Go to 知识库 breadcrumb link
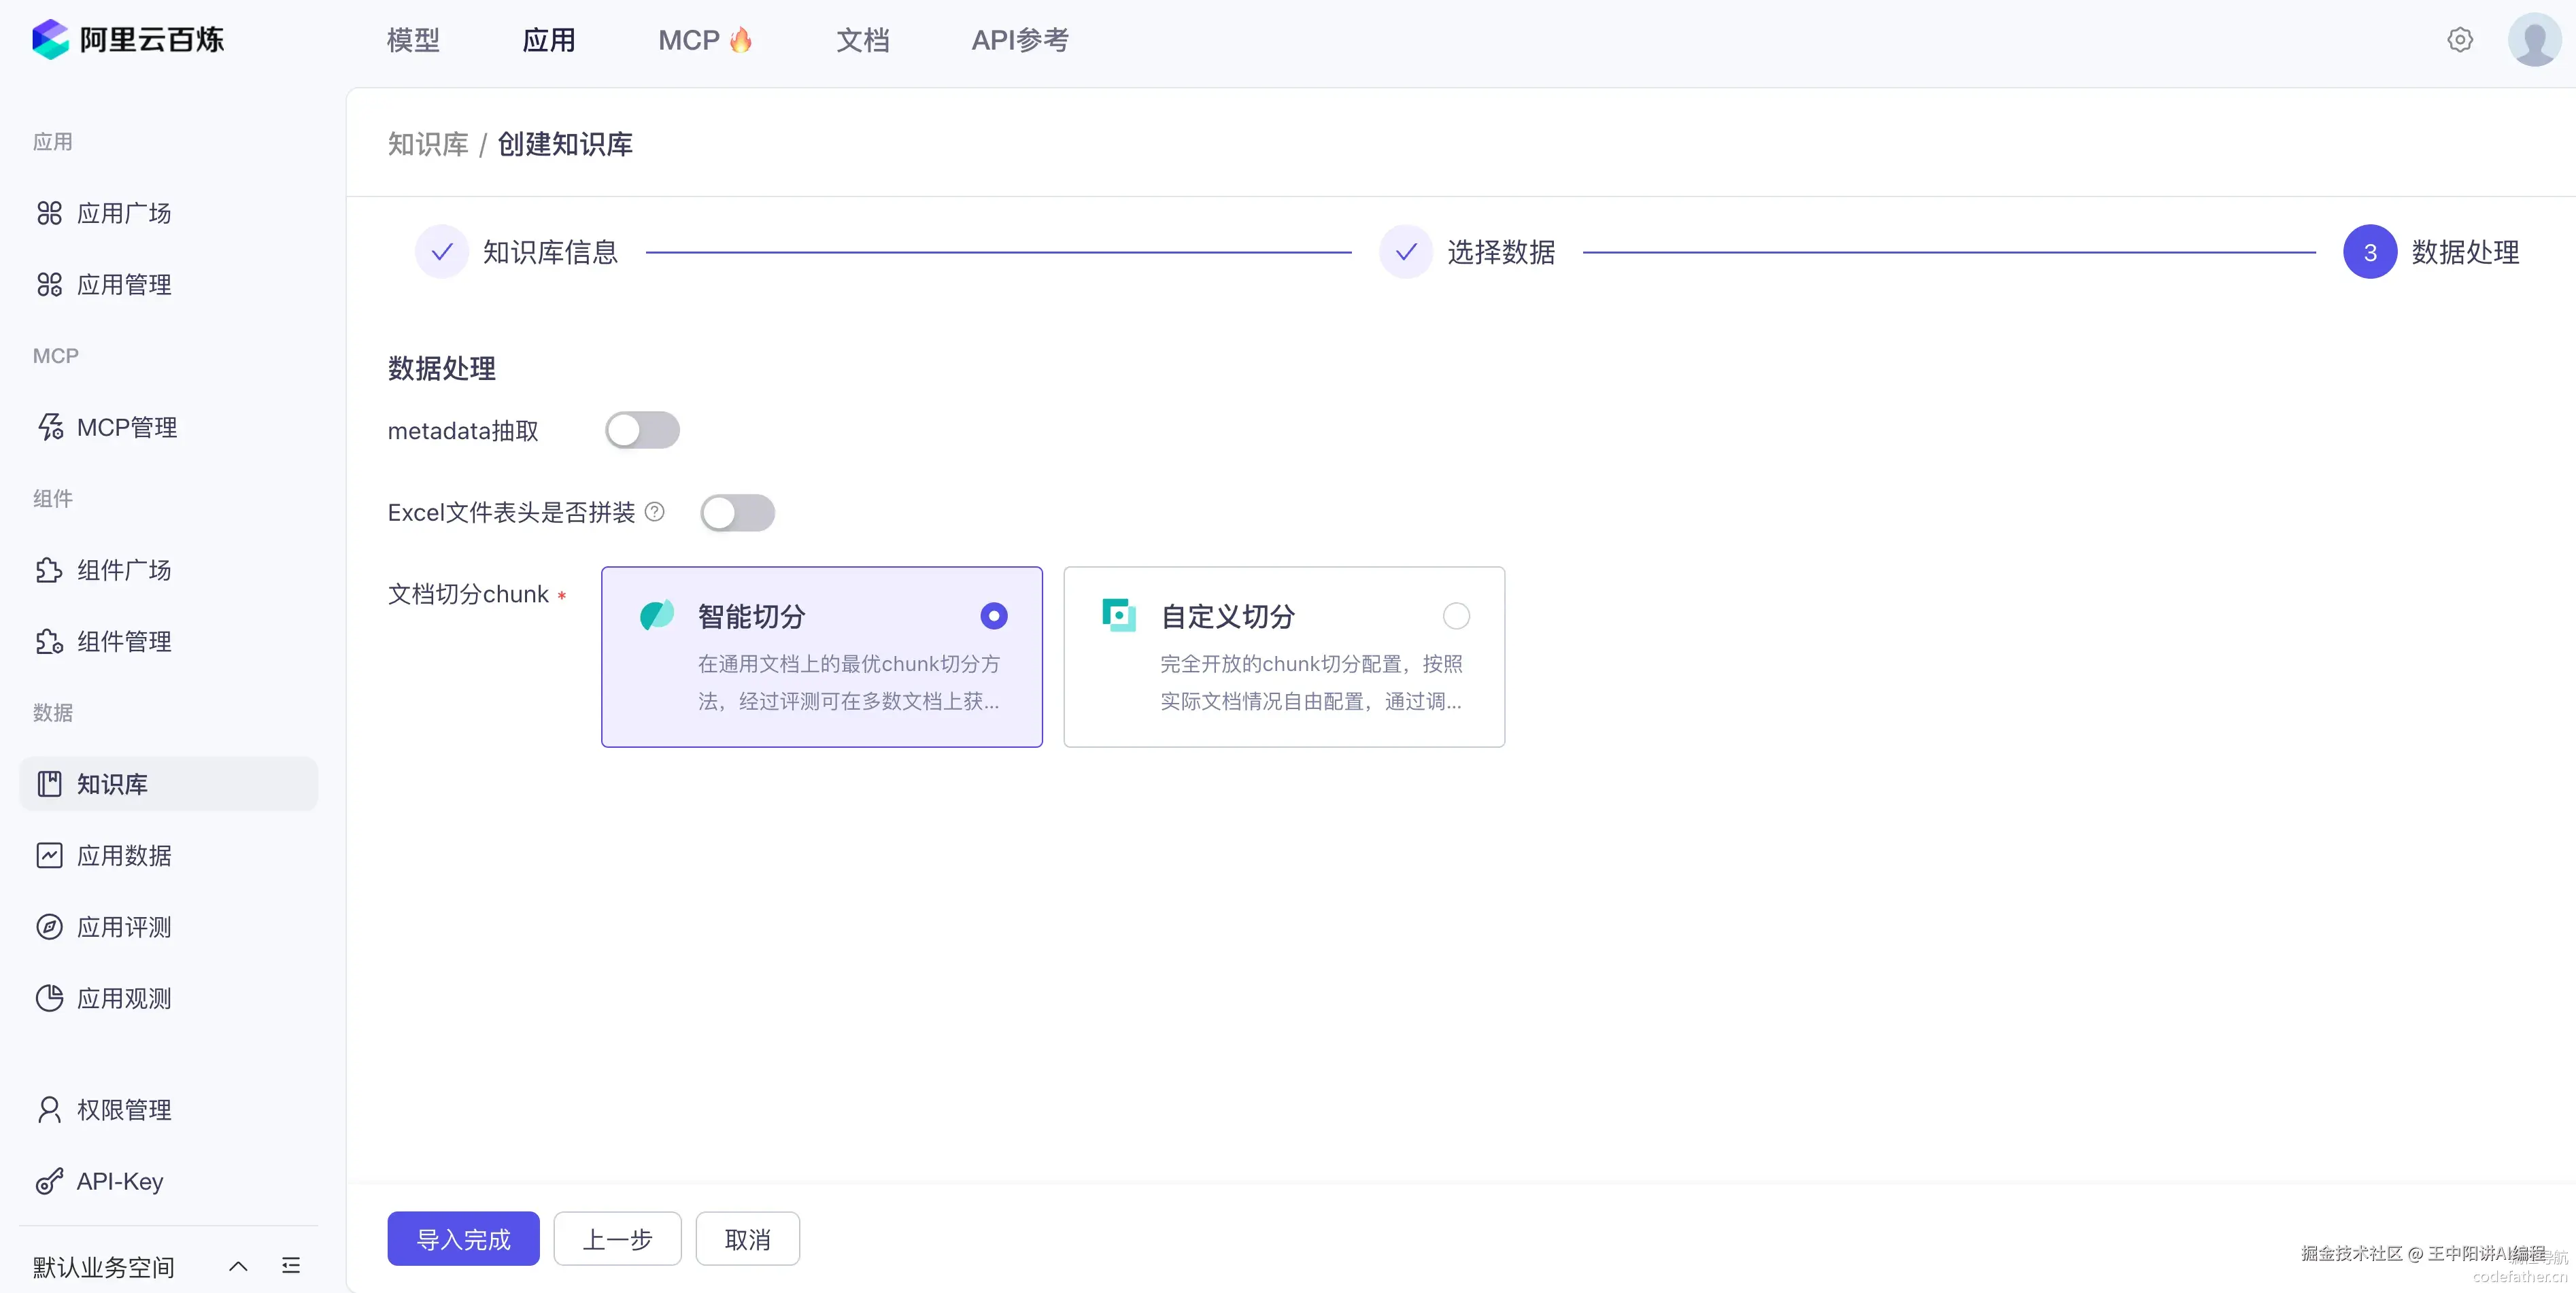The height and width of the screenshot is (1293, 2576). tap(428, 144)
